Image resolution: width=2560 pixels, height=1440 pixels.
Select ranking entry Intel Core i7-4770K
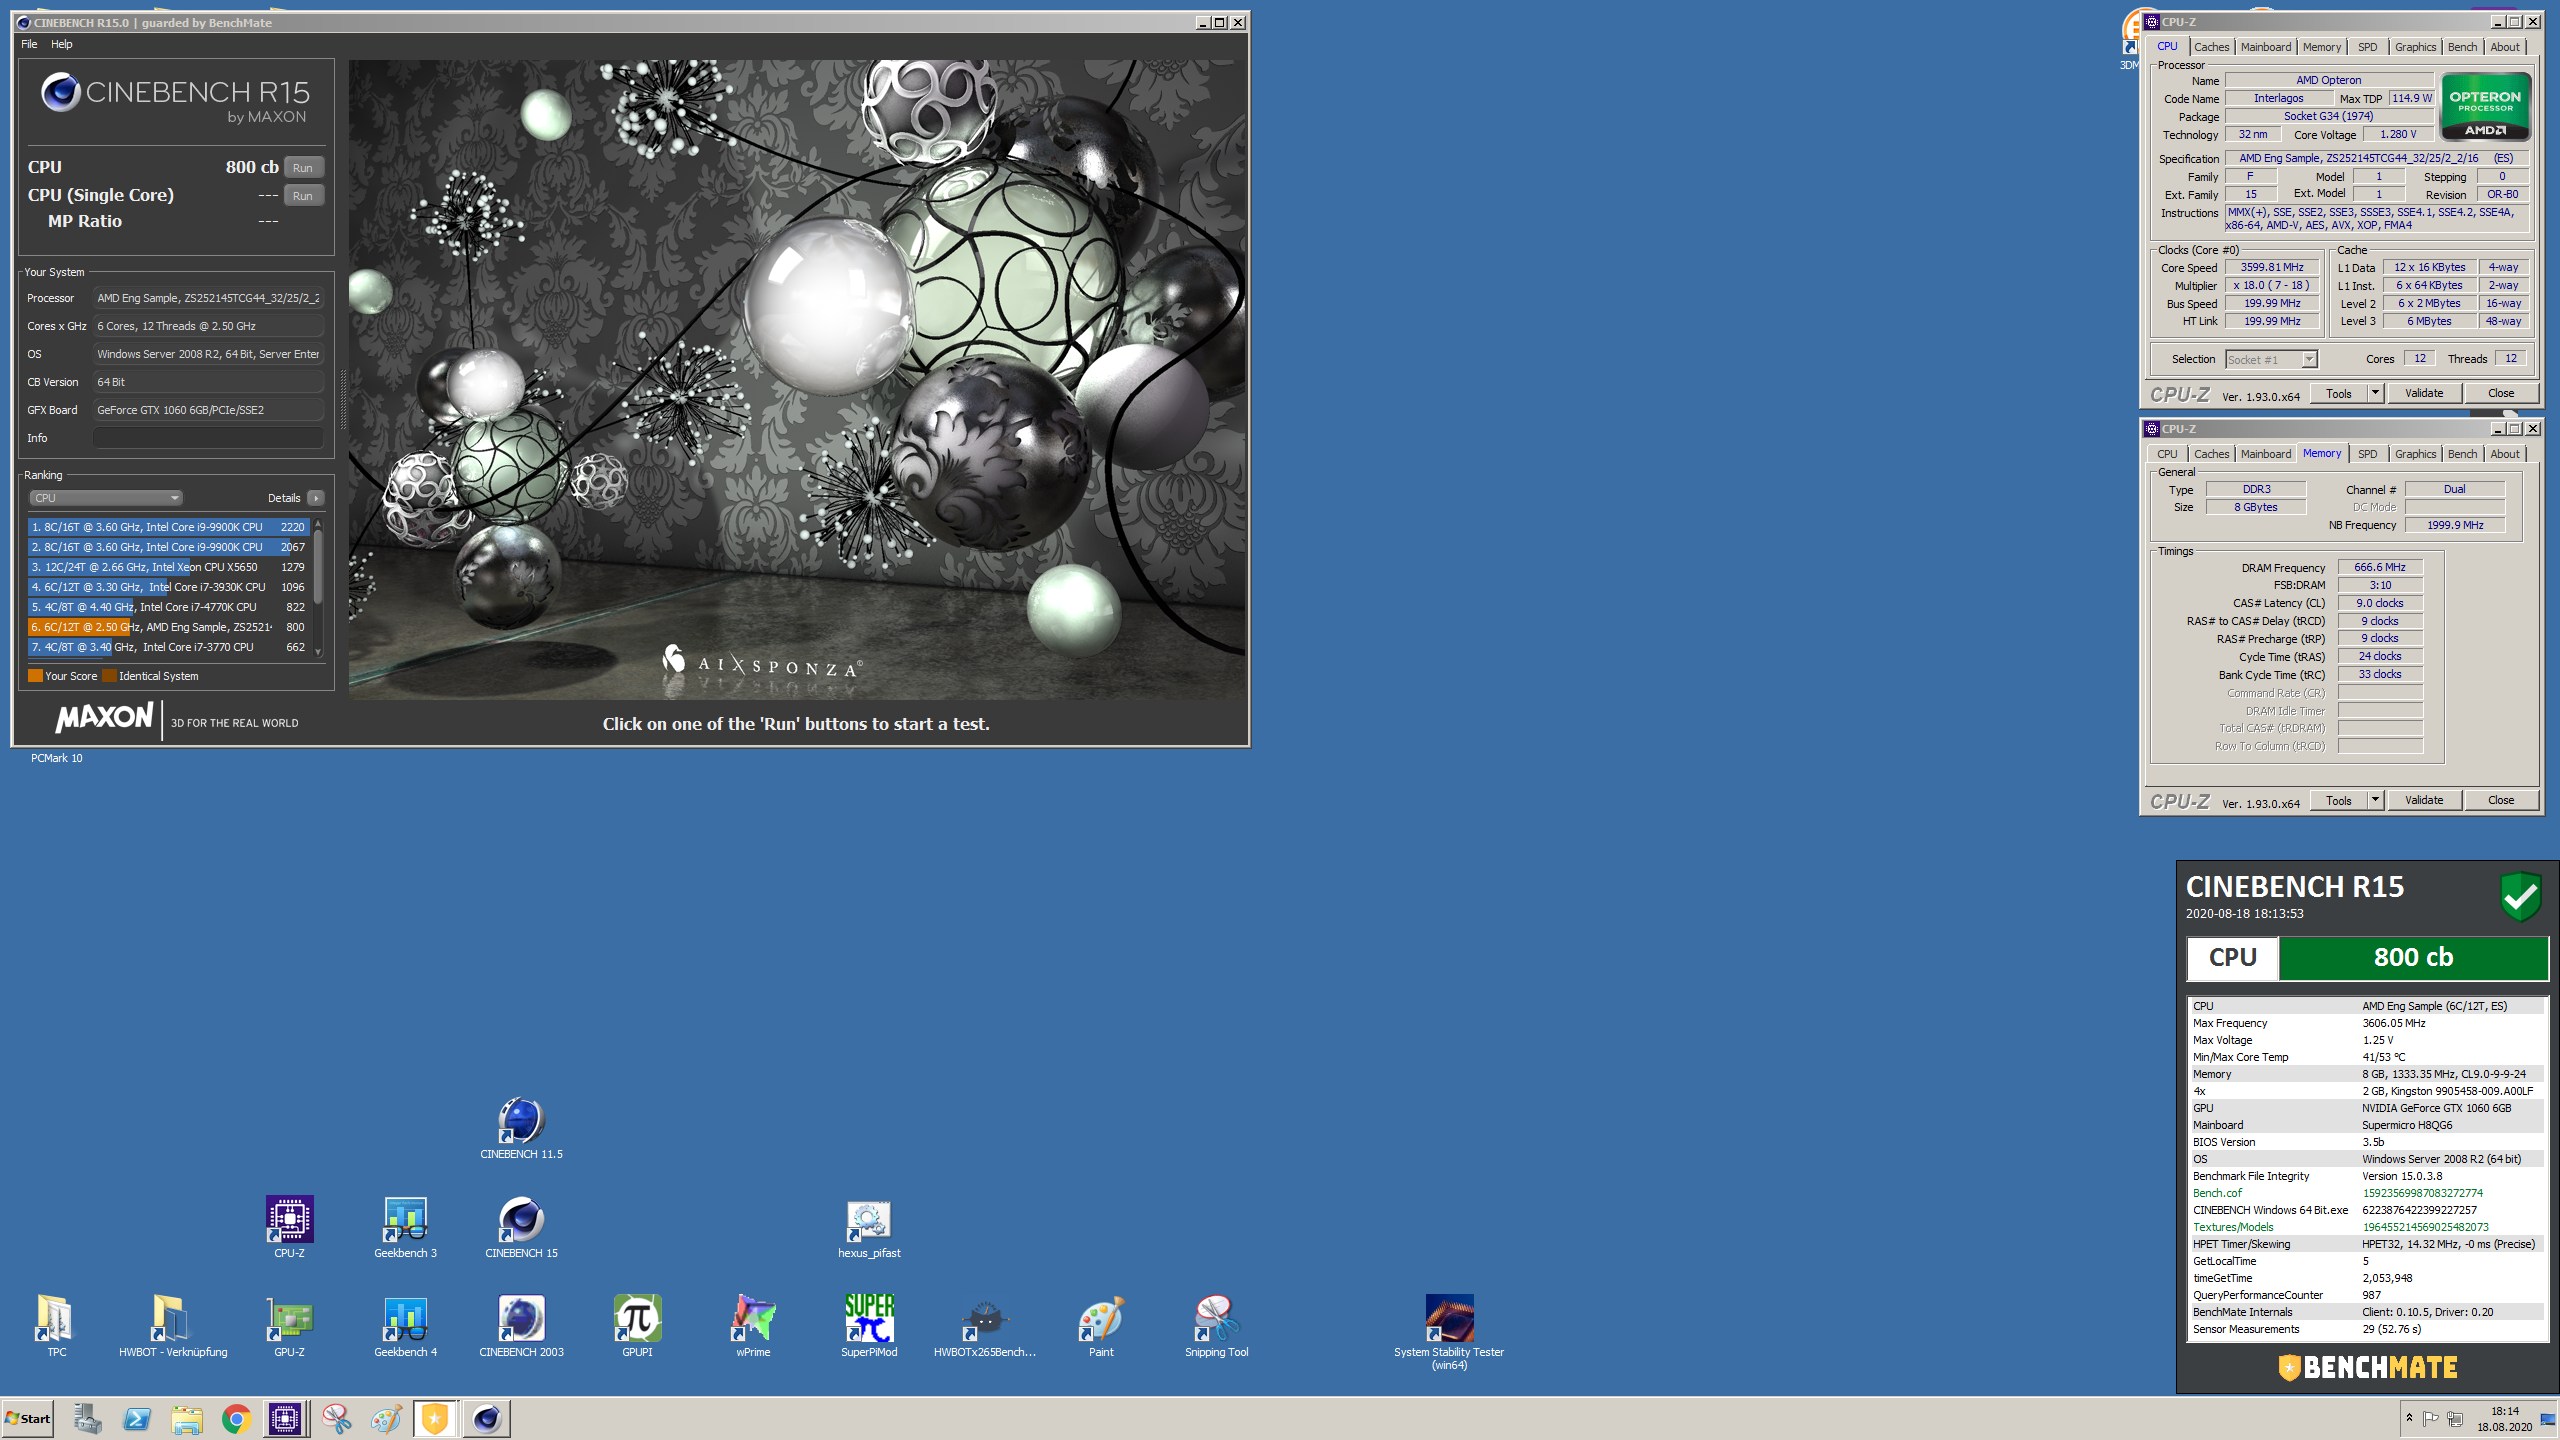[x=168, y=607]
